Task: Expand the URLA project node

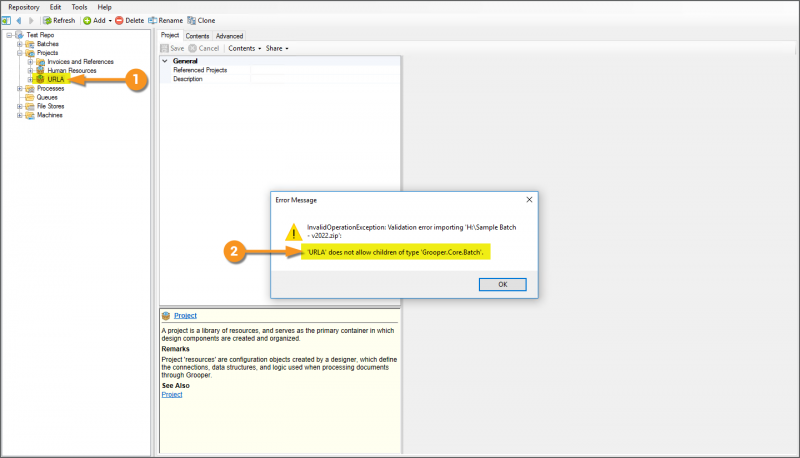Action: pyautogui.click(x=30, y=80)
